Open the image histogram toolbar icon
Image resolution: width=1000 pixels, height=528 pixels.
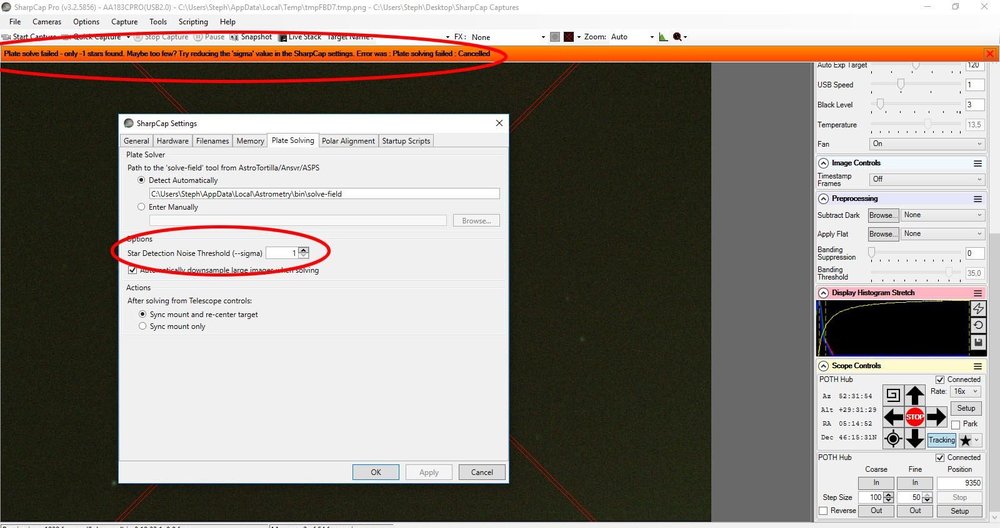(663, 37)
